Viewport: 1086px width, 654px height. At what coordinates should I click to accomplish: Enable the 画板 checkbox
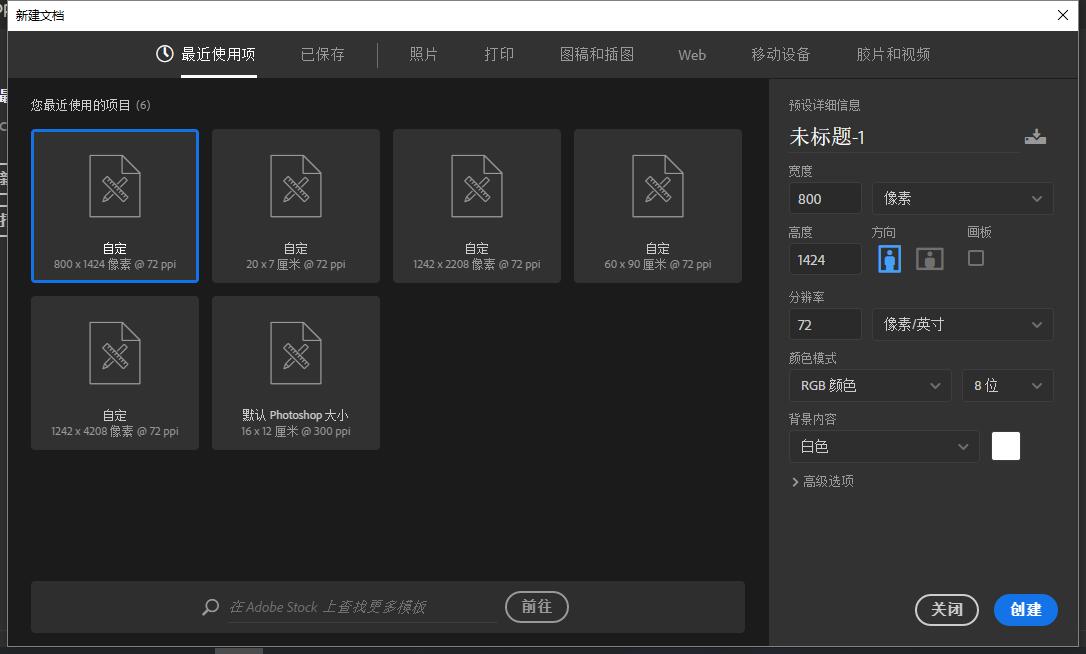click(976, 258)
